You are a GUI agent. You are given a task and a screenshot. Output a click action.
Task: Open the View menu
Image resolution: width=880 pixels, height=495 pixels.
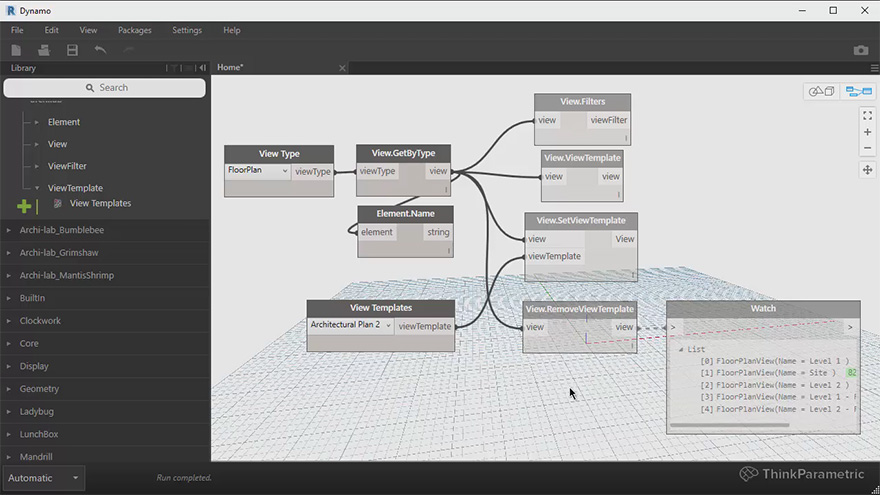(88, 30)
